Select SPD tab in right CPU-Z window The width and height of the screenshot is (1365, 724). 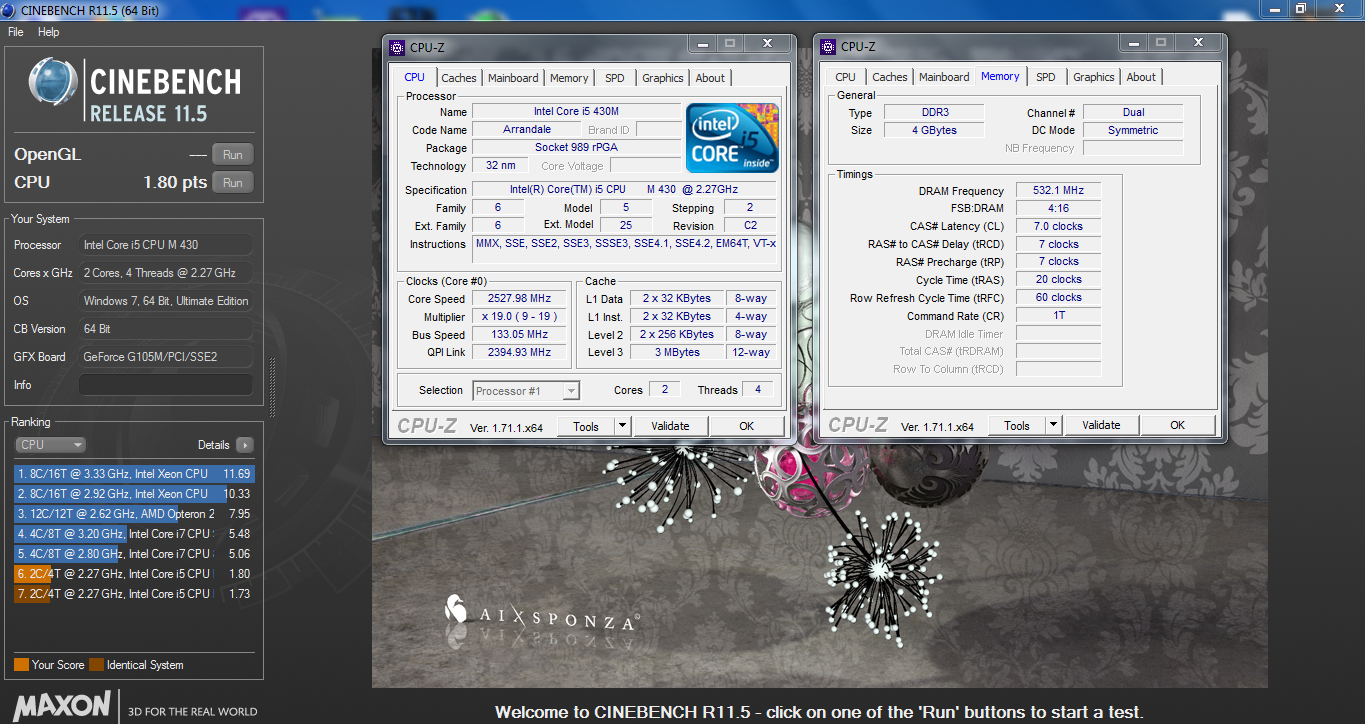click(x=1046, y=77)
